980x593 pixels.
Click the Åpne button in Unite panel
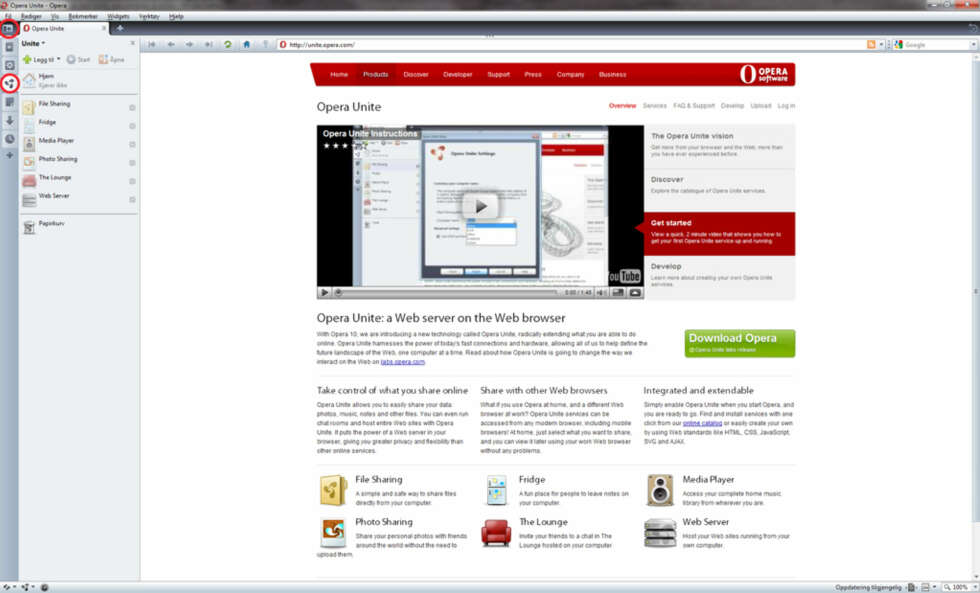pyautogui.click(x=112, y=59)
